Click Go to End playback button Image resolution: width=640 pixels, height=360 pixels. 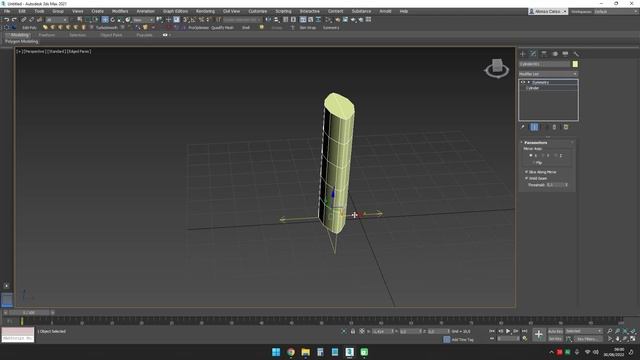click(524, 331)
